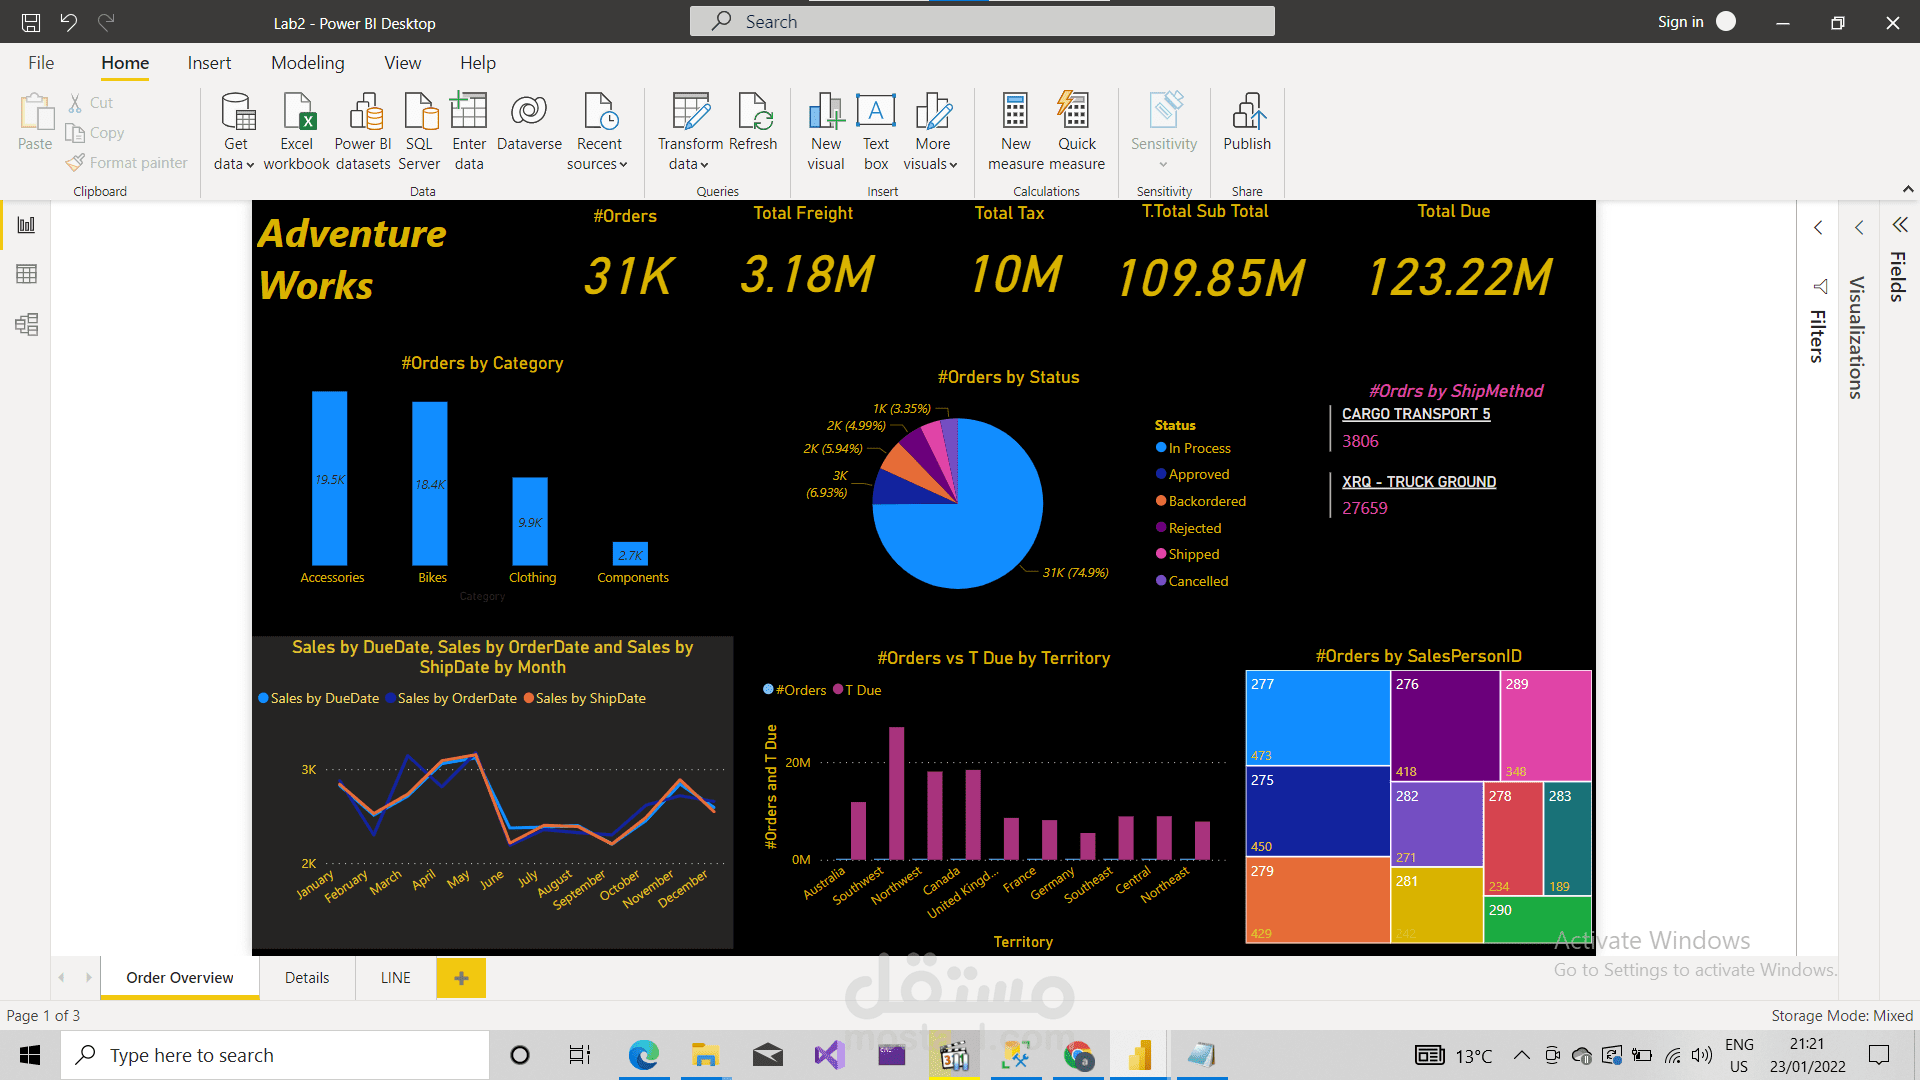Expand the Filters pane chevron
The width and height of the screenshot is (1920, 1080).
(x=1818, y=228)
